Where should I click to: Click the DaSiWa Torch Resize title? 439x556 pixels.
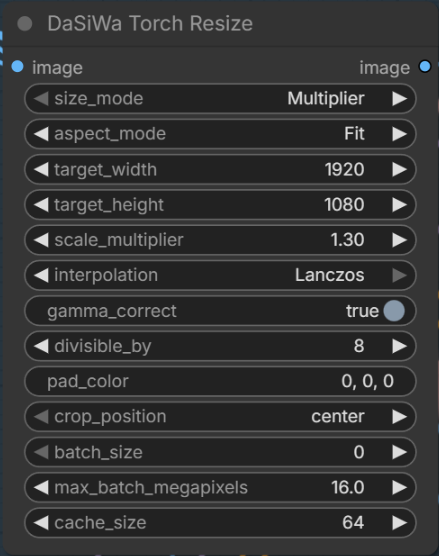pos(150,24)
